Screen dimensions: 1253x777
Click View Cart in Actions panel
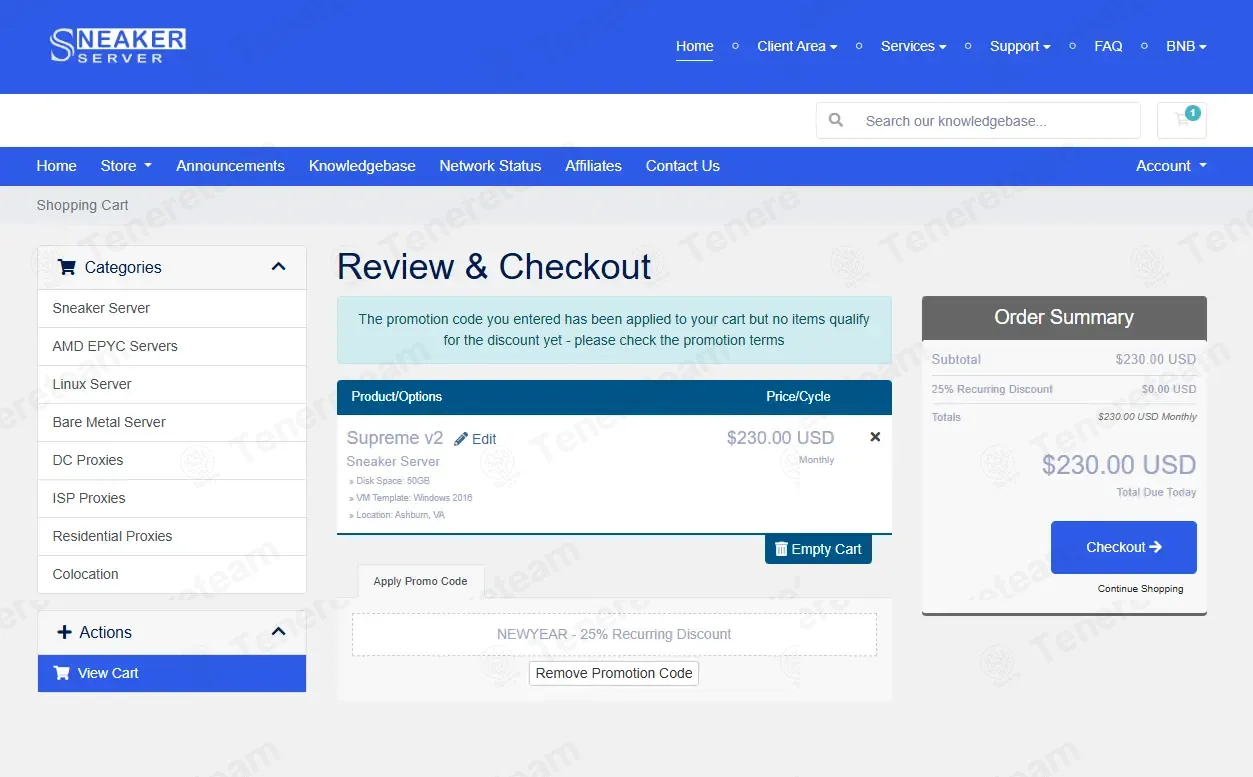[172, 673]
